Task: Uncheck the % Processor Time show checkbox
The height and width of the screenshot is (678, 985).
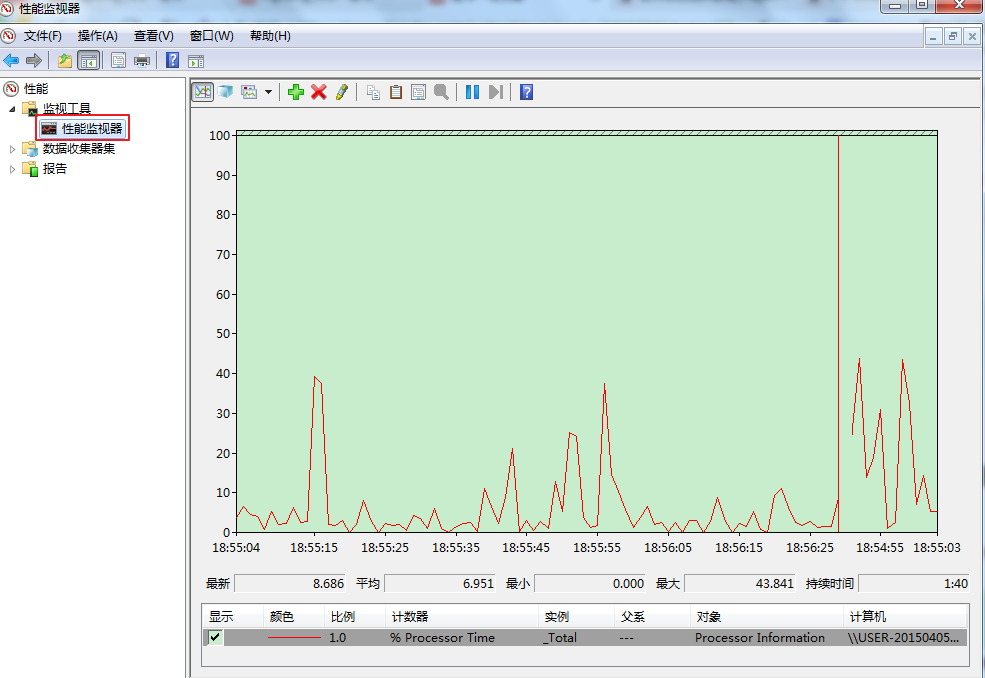Action: 215,637
